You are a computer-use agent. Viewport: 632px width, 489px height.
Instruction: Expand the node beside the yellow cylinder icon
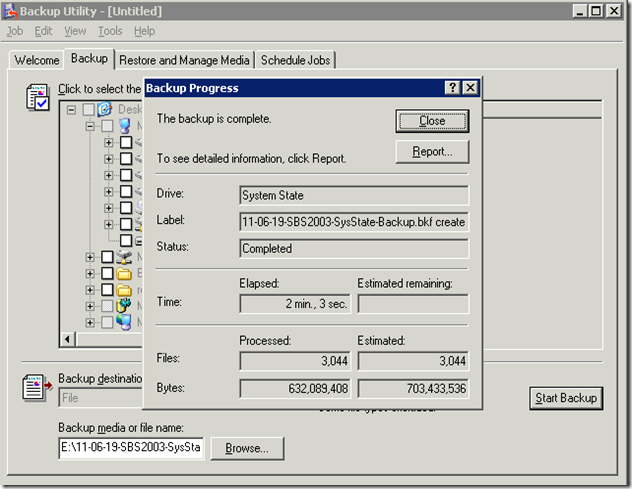90,306
